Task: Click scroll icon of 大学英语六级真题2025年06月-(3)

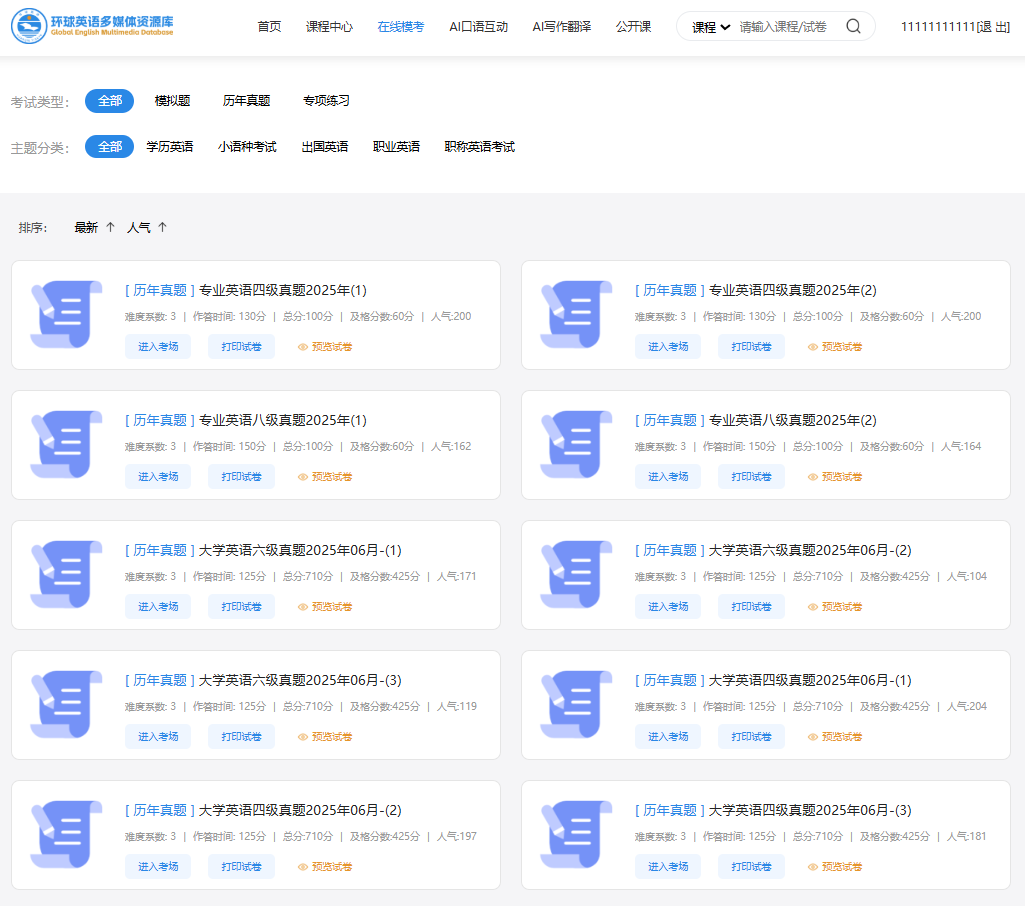Action: tap(66, 705)
